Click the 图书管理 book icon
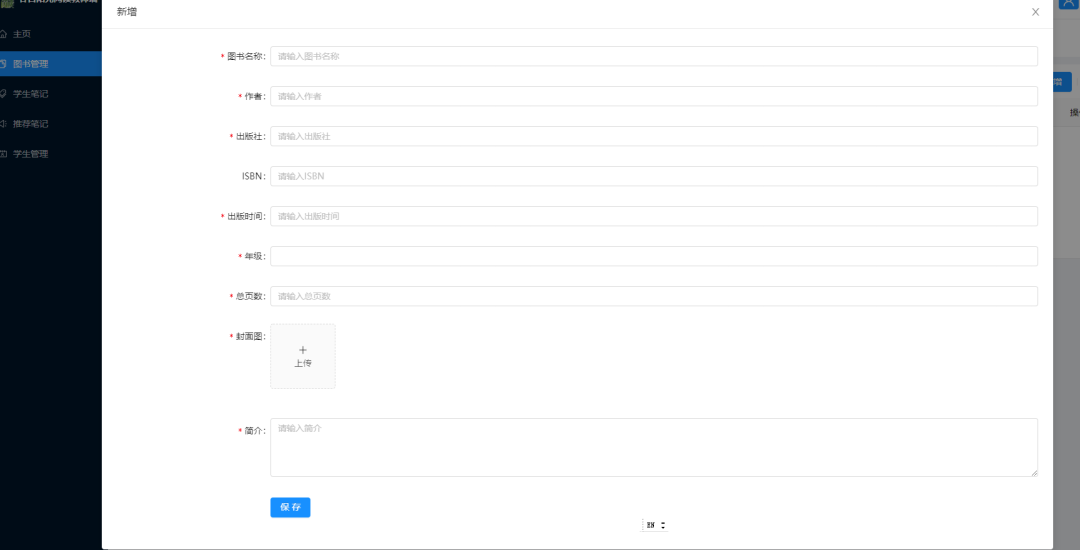The width and height of the screenshot is (1080, 550). click(x=3, y=64)
